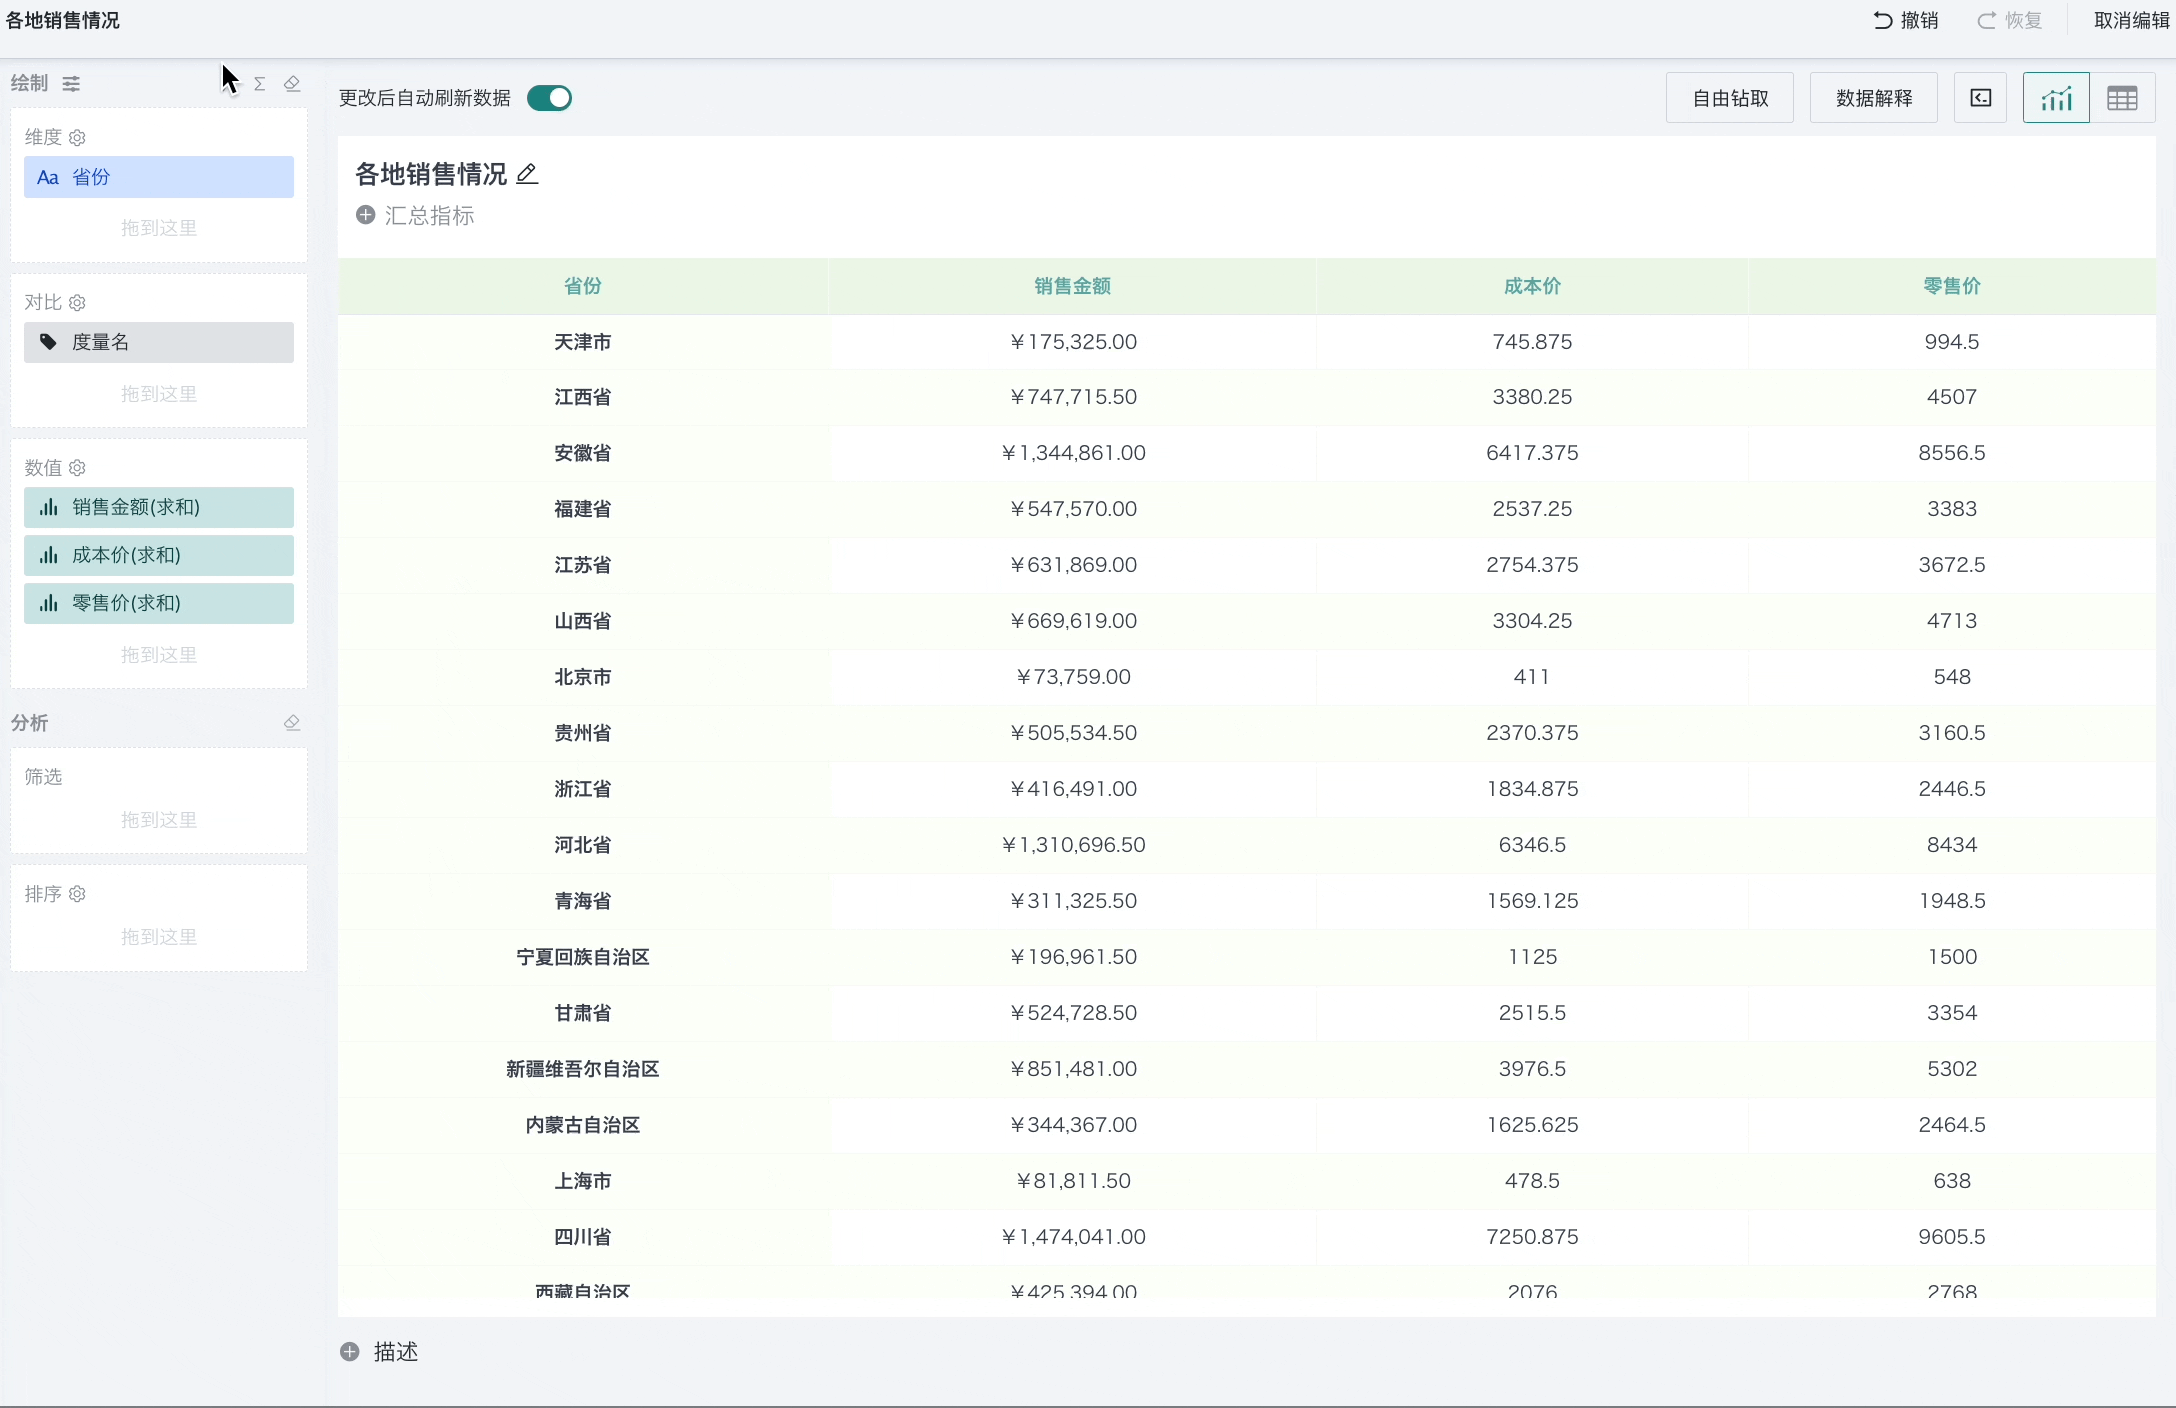Click 取消编辑 in the top bar
2176x1408 pixels.
click(x=2131, y=21)
